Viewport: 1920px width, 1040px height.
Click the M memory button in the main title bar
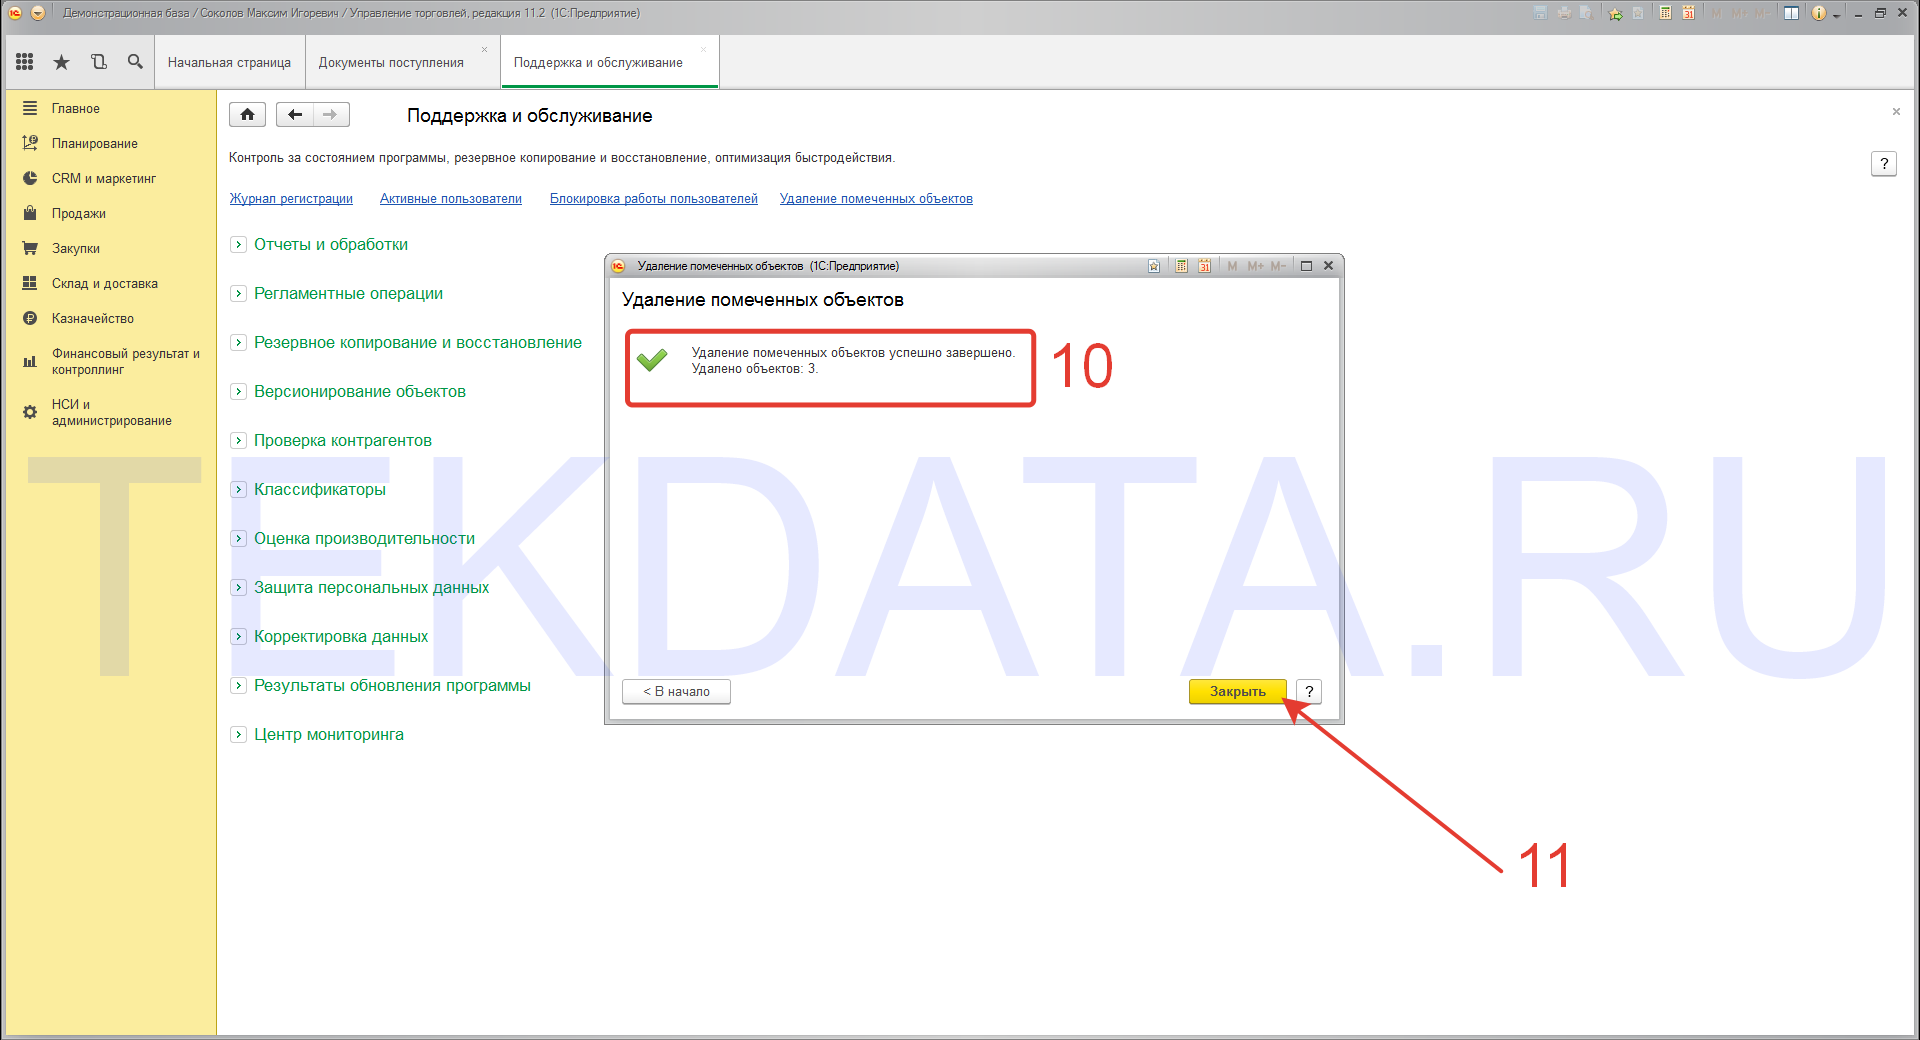tap(1717, 13)
